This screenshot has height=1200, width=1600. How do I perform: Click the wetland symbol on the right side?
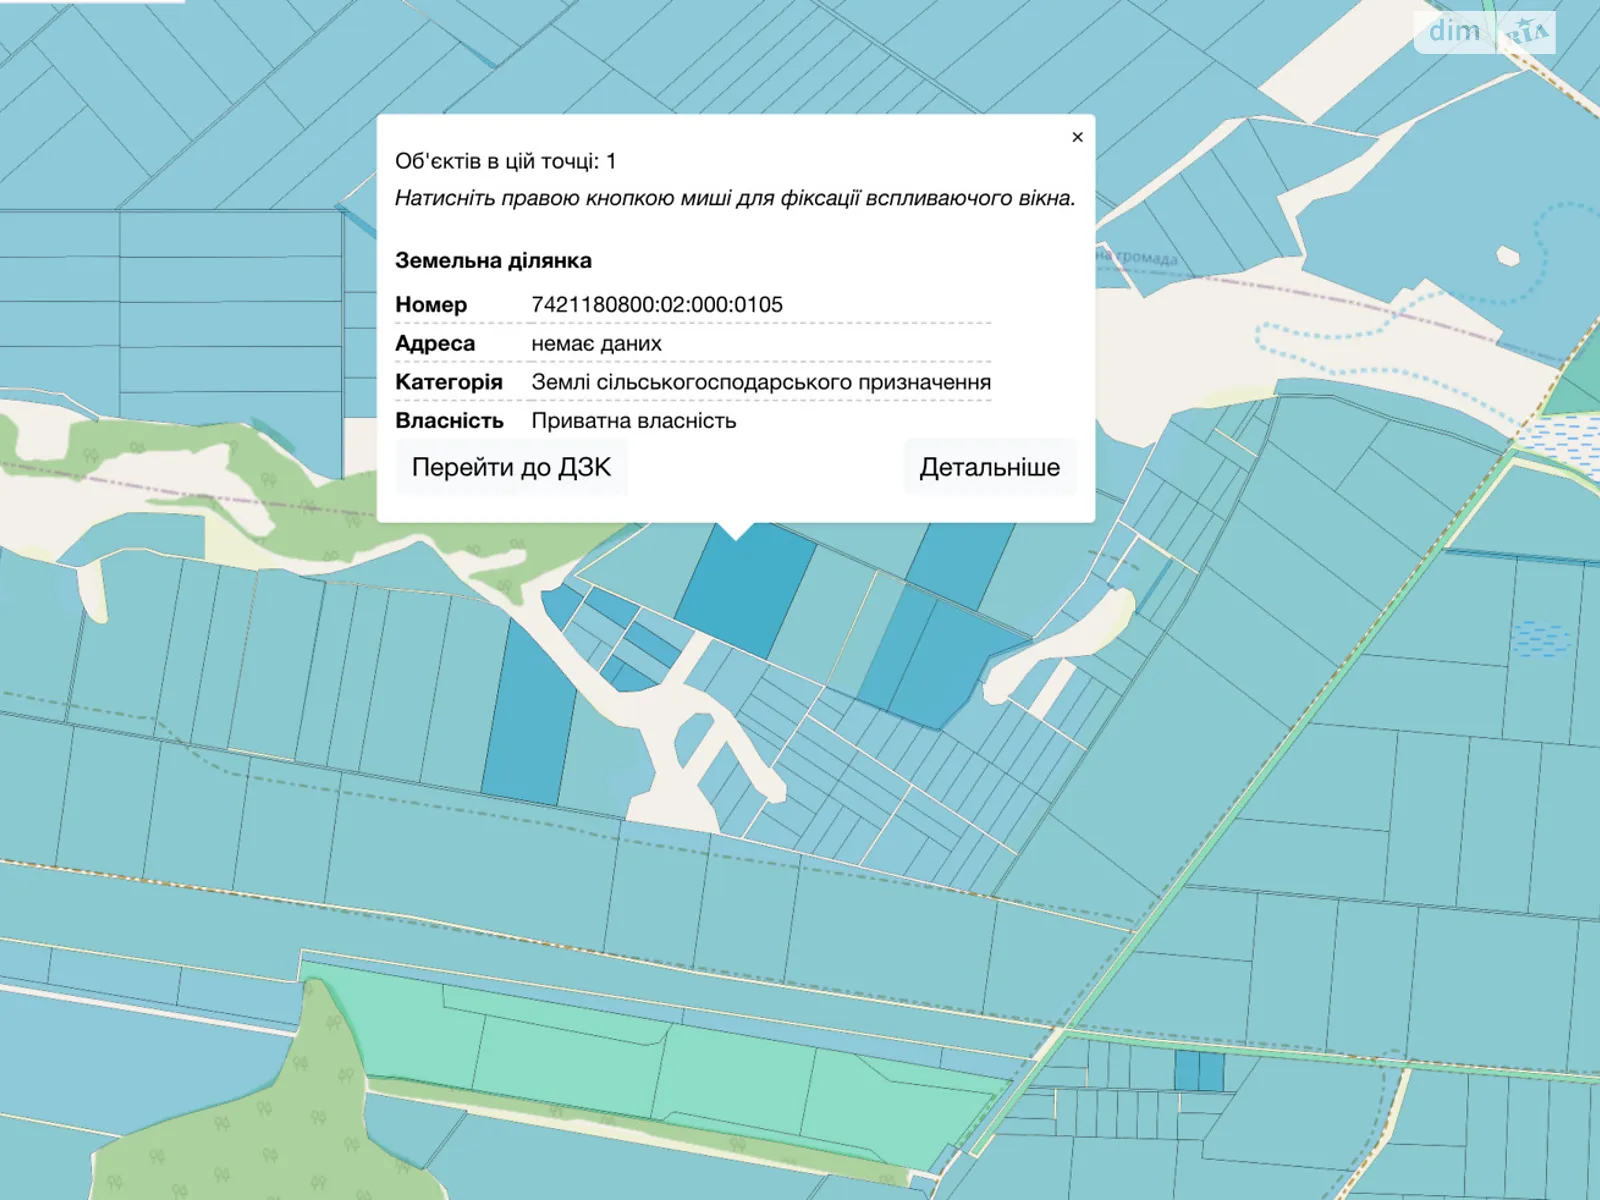[x=1541, y=638]
